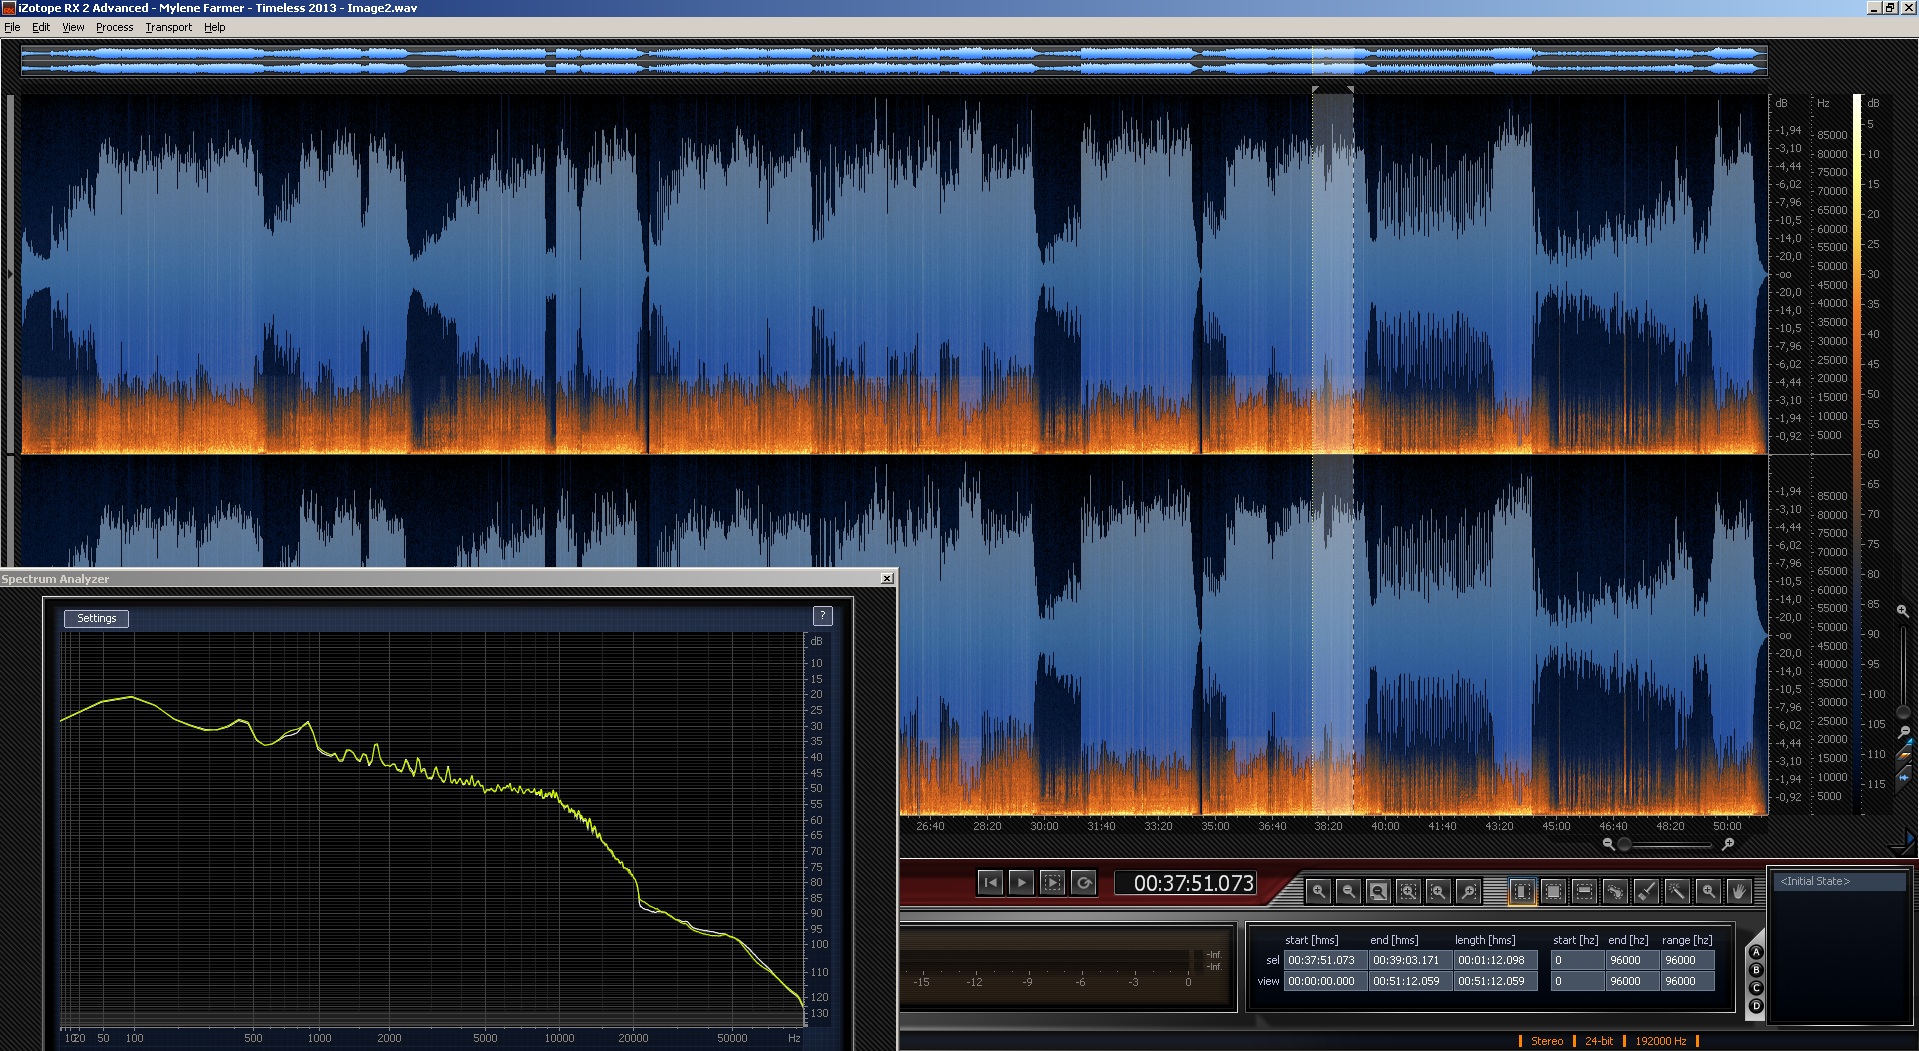Select compare state D
Image resolution: width=1919 pixels, height=1051 pixels.
[1755, 1006]
